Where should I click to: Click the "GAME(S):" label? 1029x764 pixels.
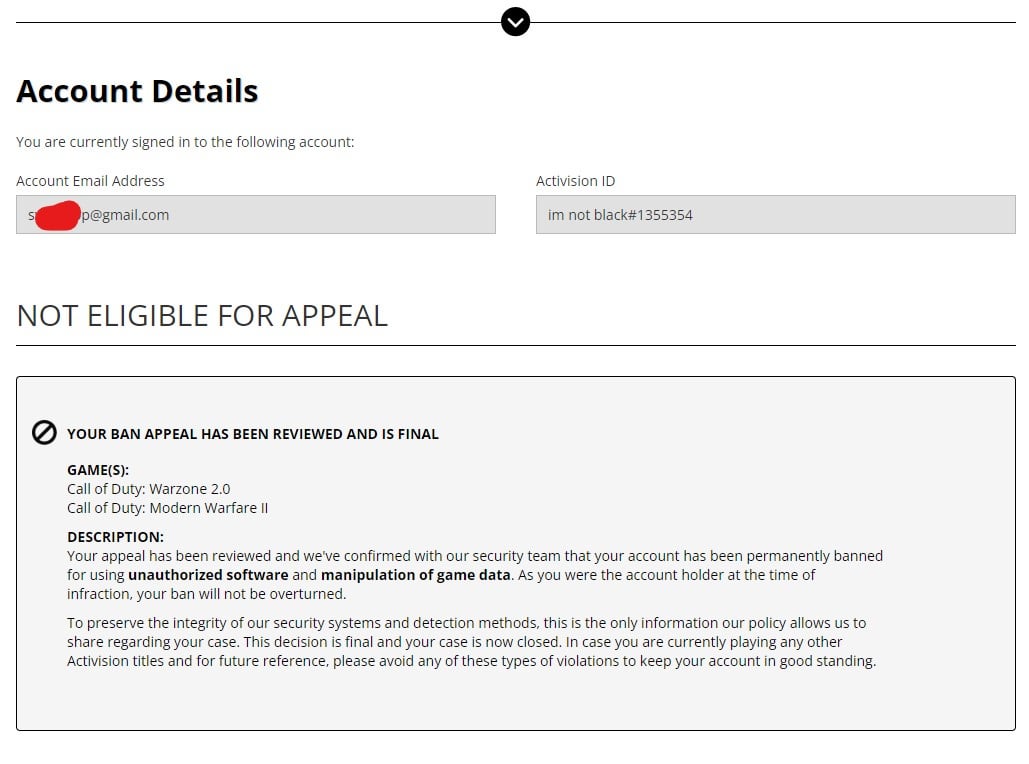point(98,470)
